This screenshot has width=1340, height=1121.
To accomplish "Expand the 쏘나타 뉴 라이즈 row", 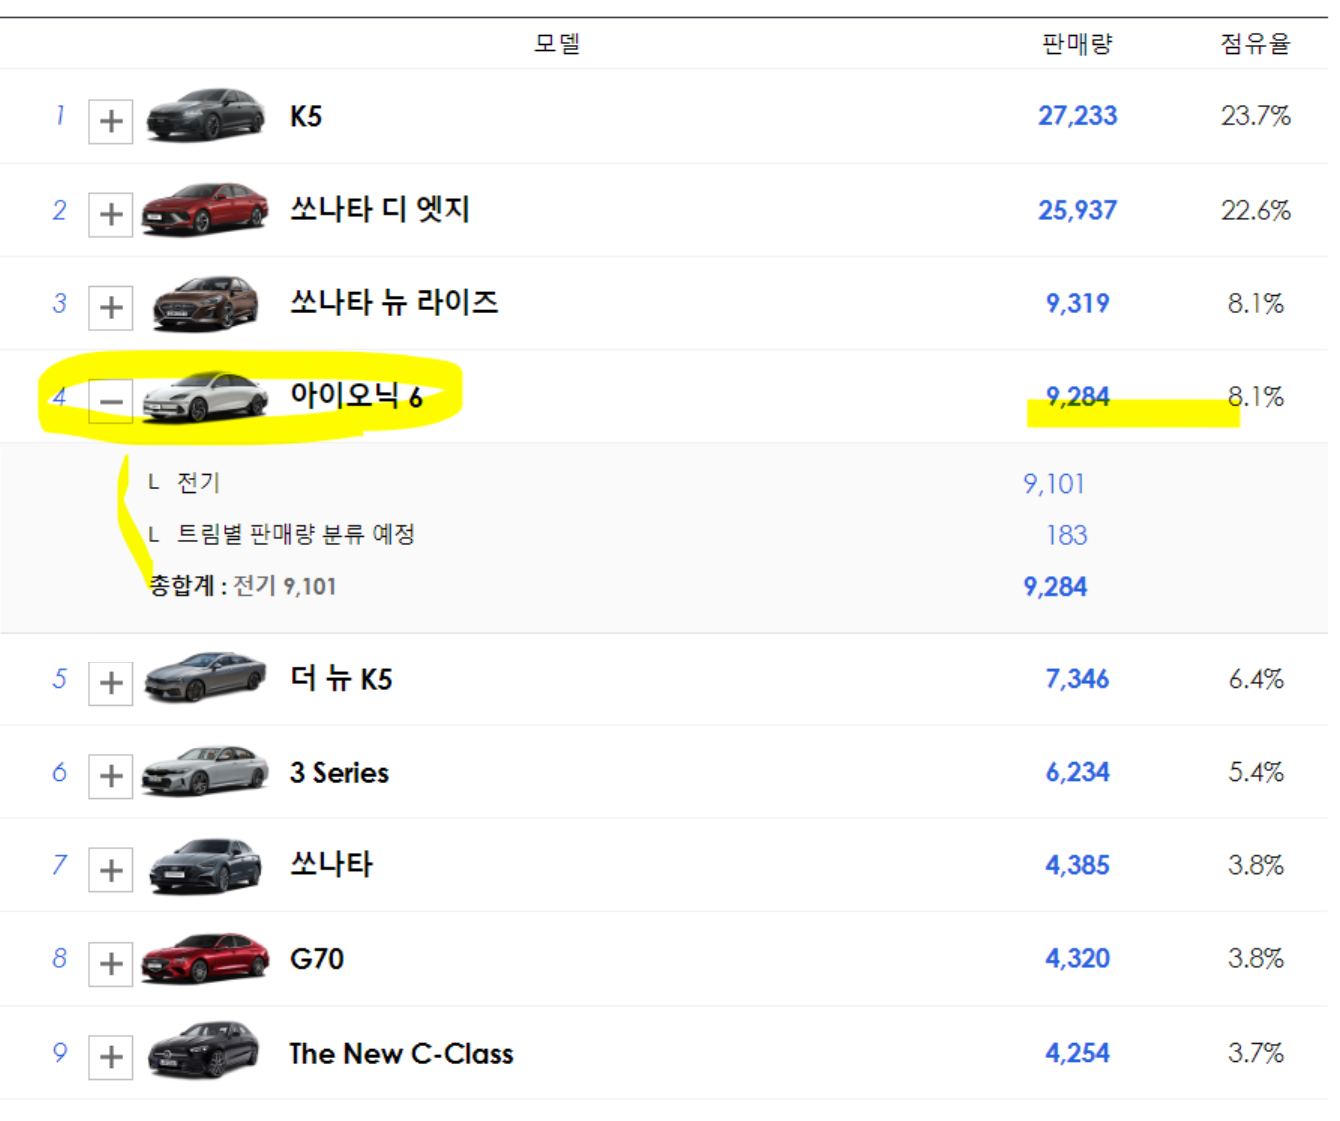I will (x=111, y=307).
